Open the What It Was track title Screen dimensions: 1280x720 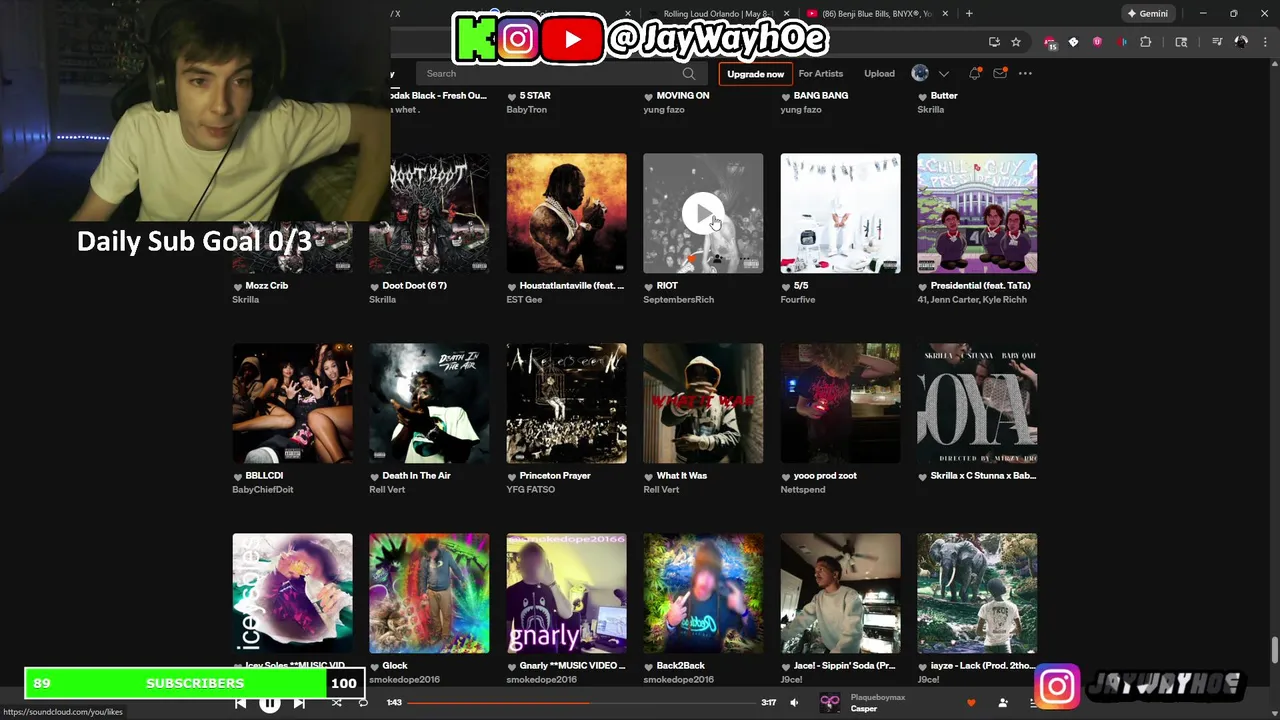[681, 476]
